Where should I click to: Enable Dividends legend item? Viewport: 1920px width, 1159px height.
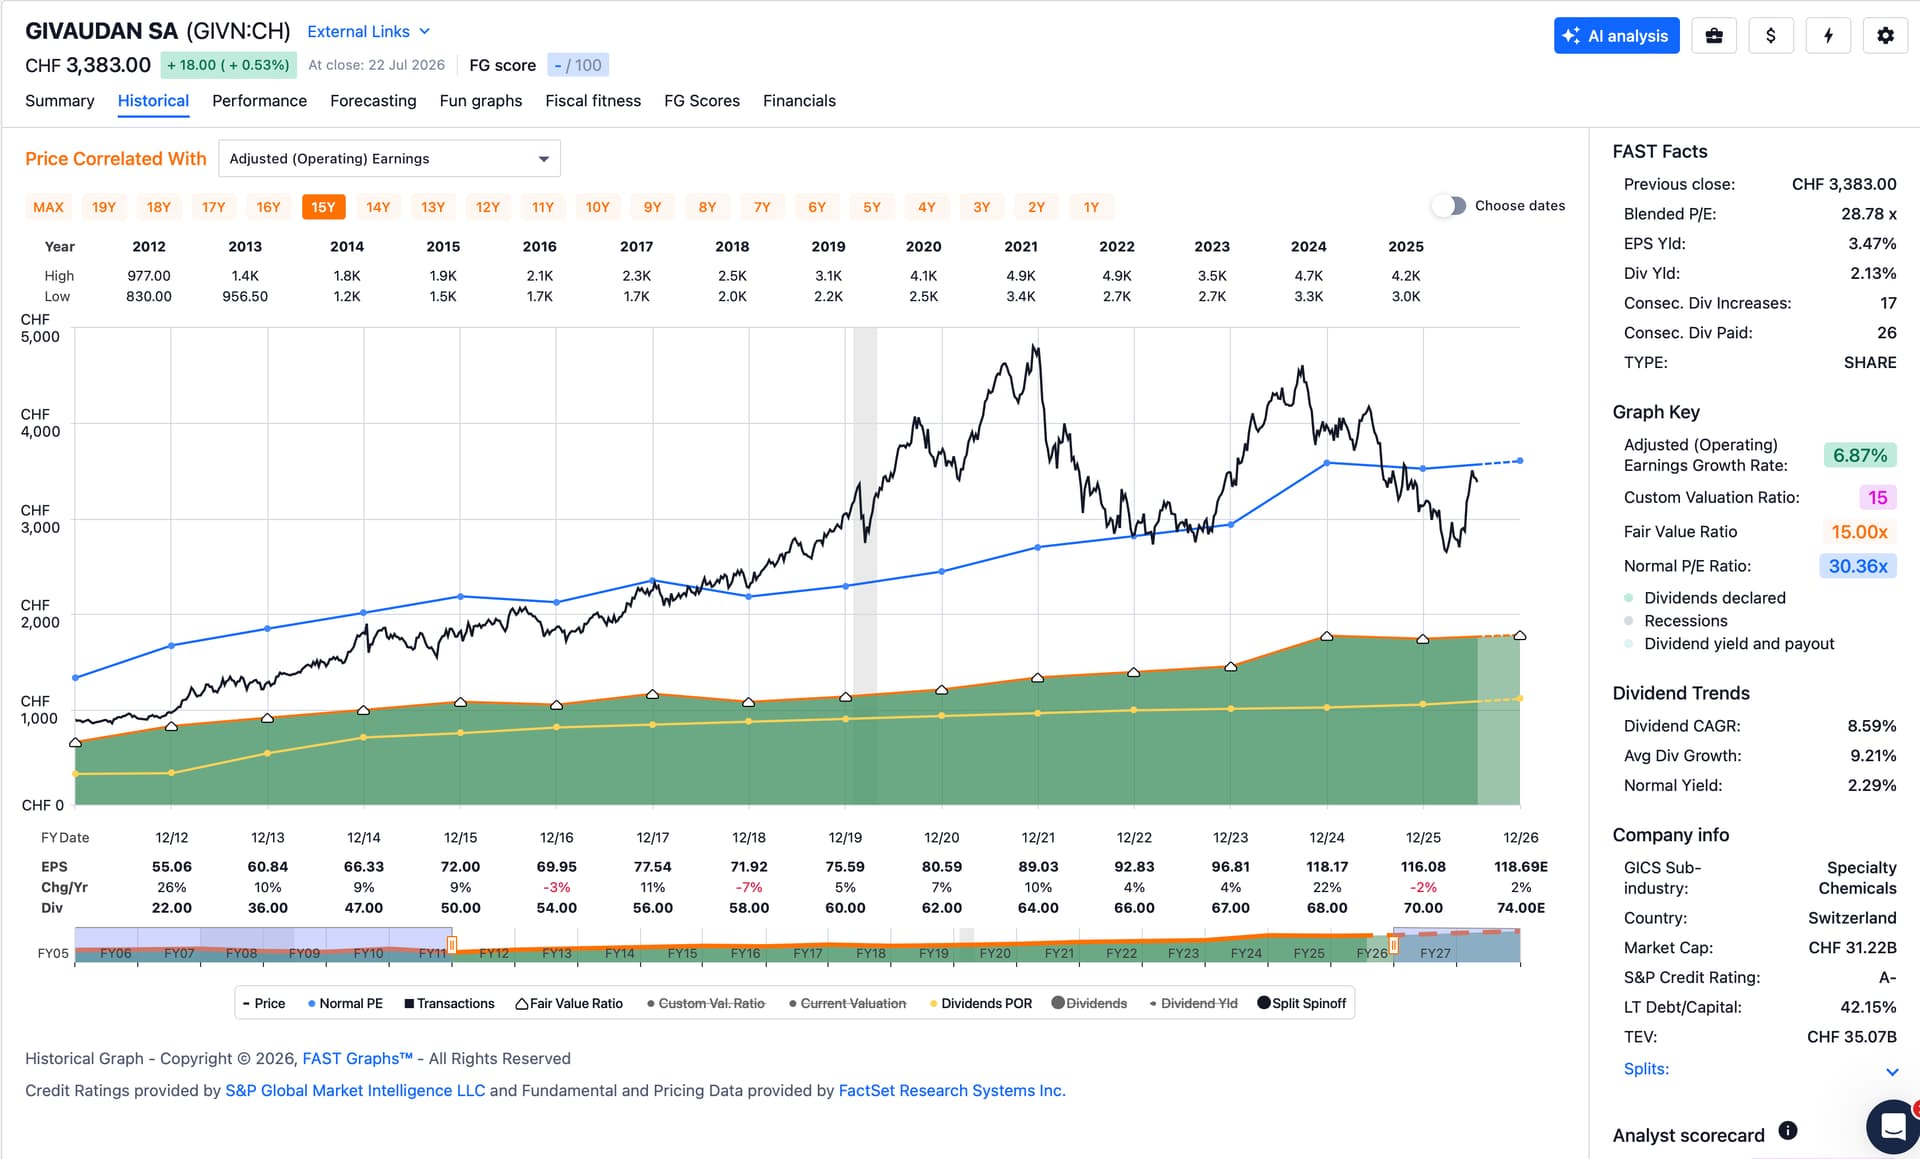point(1089,1004)
